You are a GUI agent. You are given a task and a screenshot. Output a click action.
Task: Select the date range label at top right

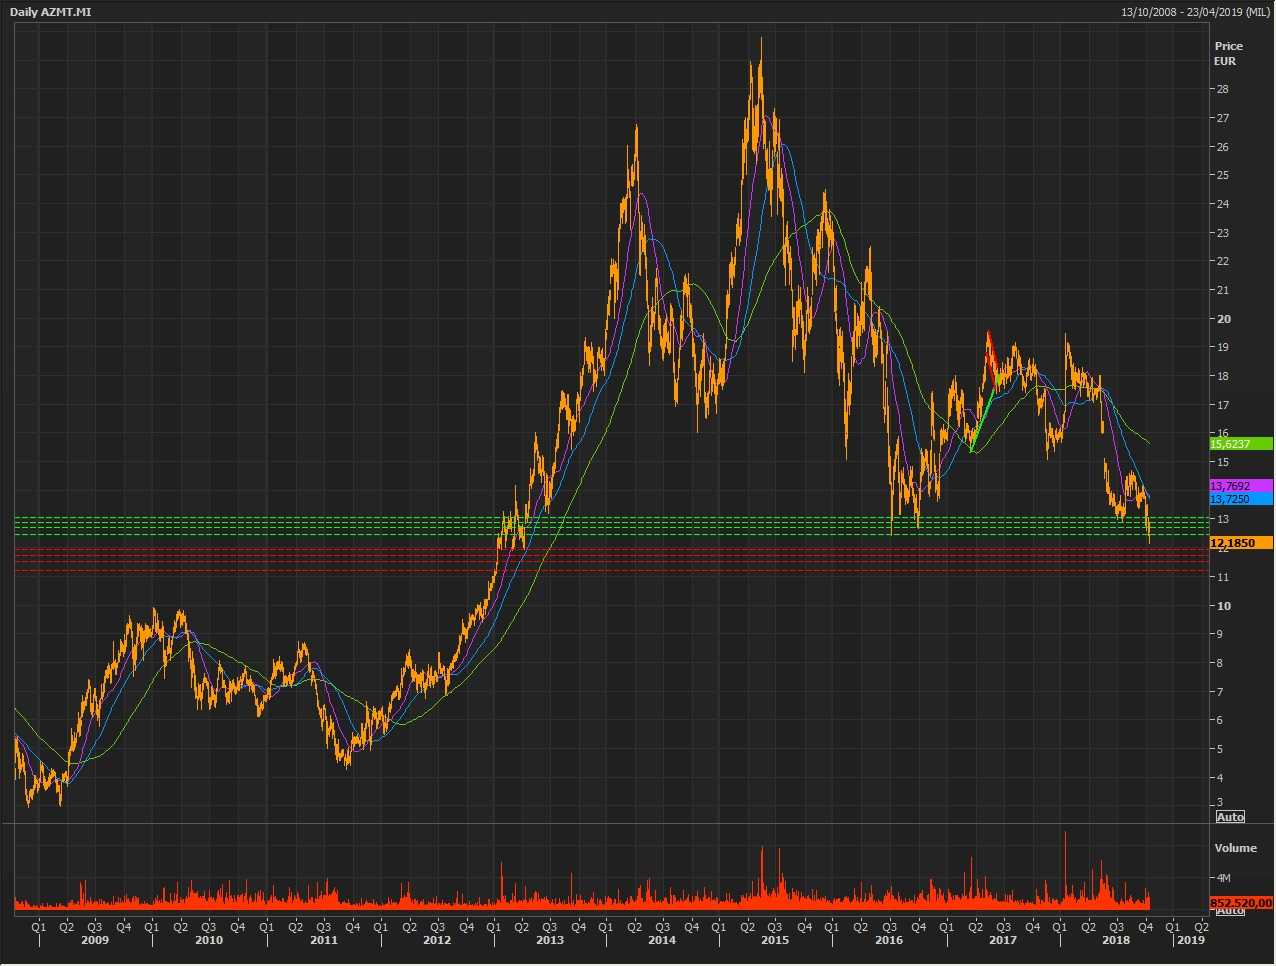point(1196,12)
